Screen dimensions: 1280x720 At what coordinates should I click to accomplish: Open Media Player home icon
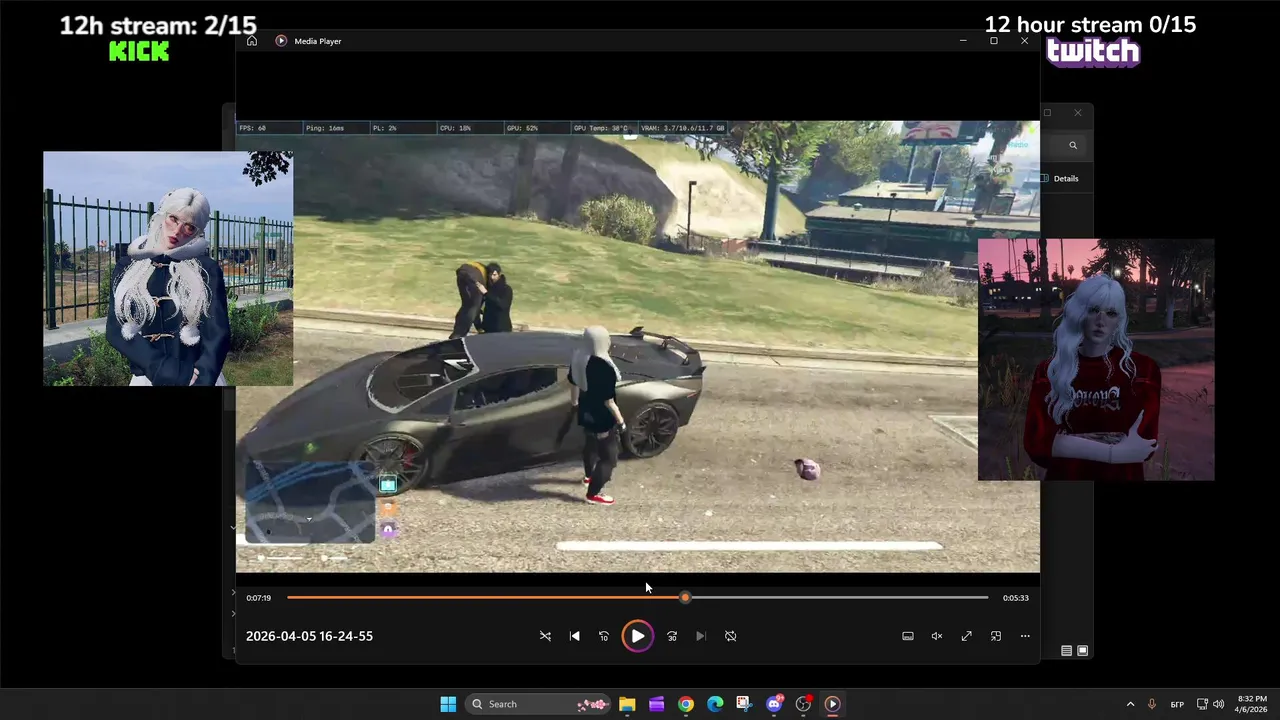pos(252,41)
